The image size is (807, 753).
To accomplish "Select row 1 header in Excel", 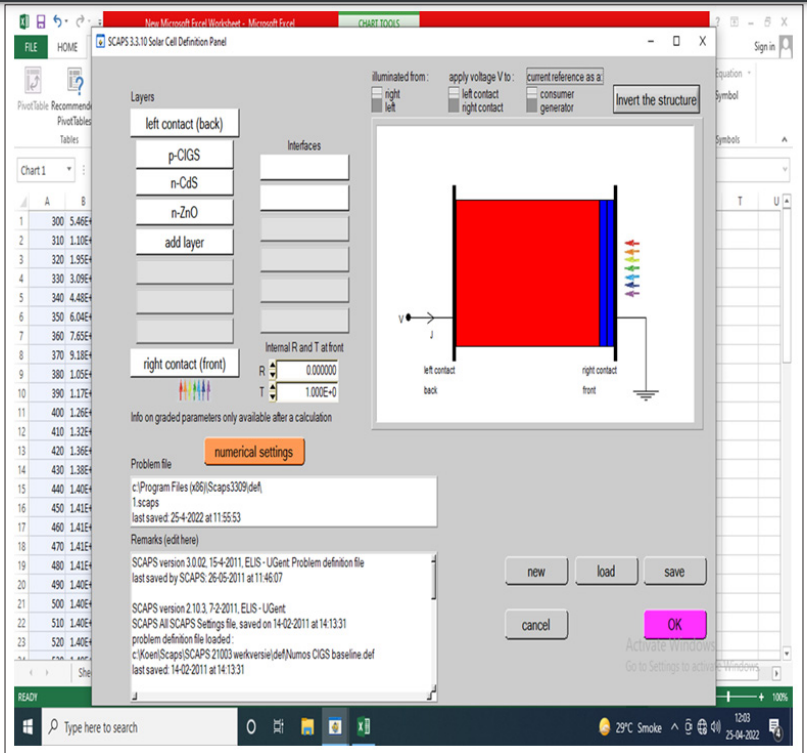I will pos(21,221).
